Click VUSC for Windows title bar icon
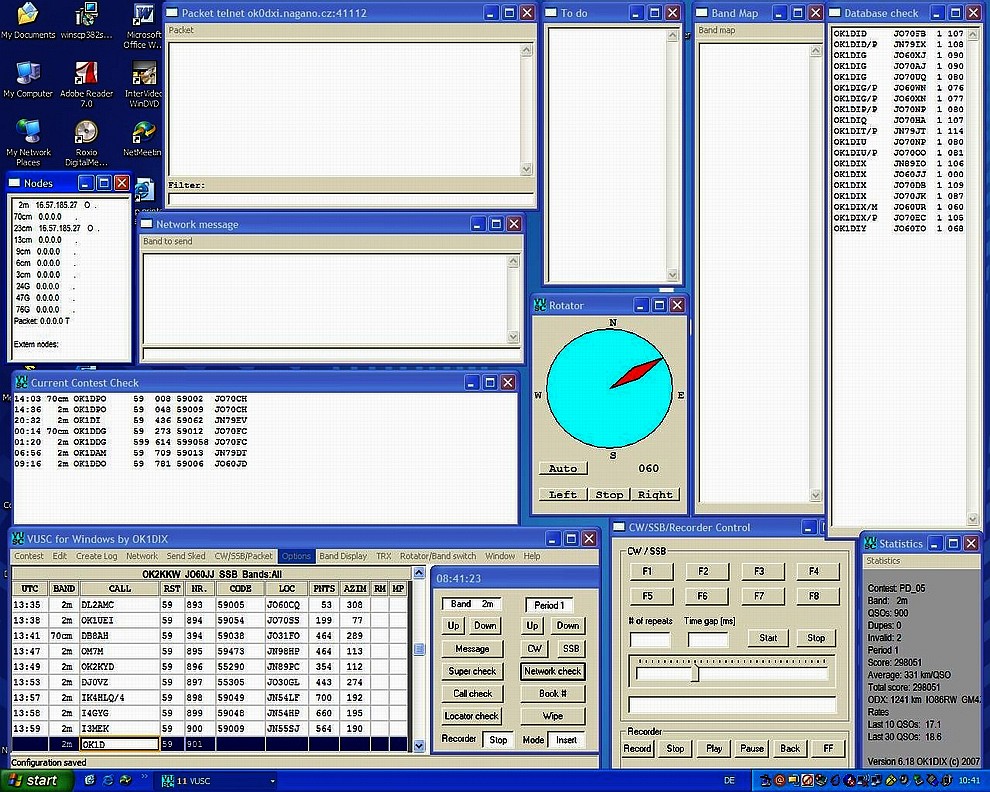The height and width of the screenshot is (792, 990). [x=18, y=539]
